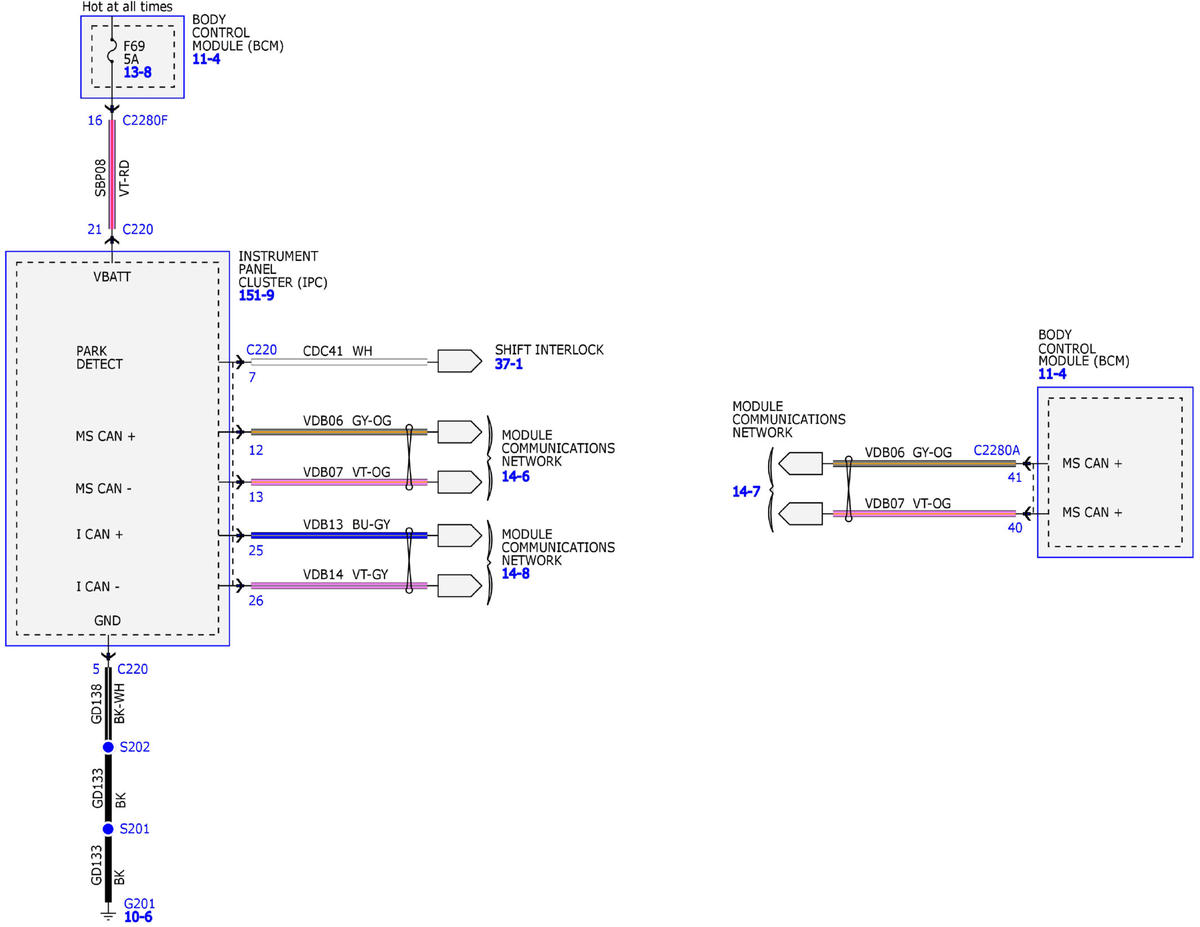Click the BK-WH wire color label
1200x927 pixels.
tap(120, 704)
